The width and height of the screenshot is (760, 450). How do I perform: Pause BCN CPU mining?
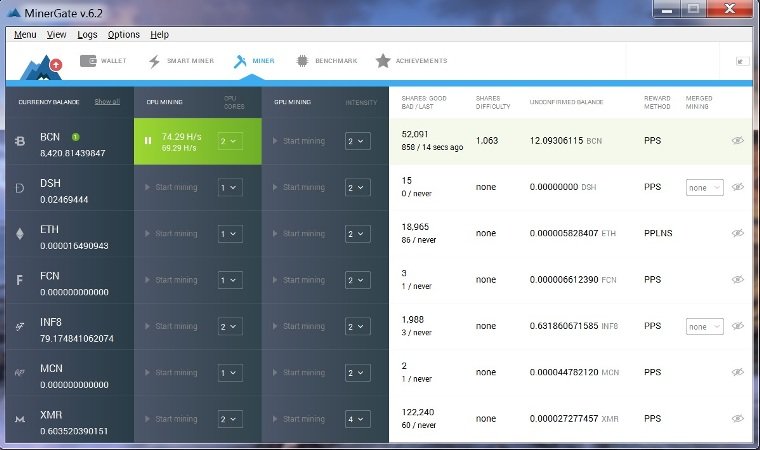coord(148,141)
